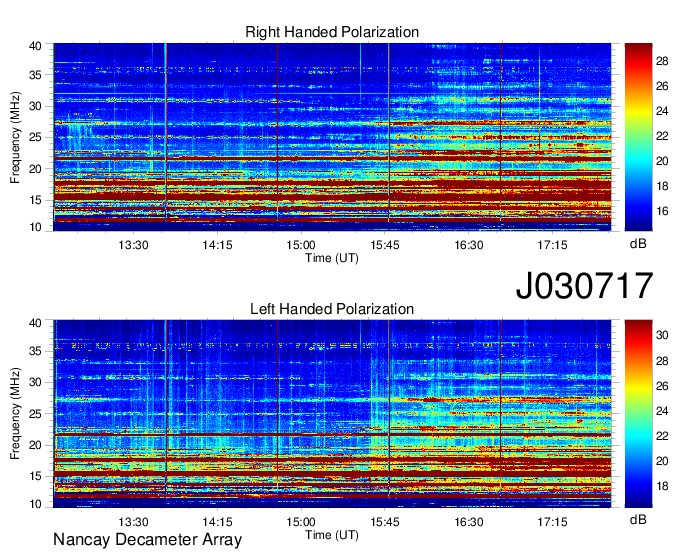Viewport: 680px width, 552px height.
Task: Click the 10 MHz tick of Left Handed plot
Action: 35,504
